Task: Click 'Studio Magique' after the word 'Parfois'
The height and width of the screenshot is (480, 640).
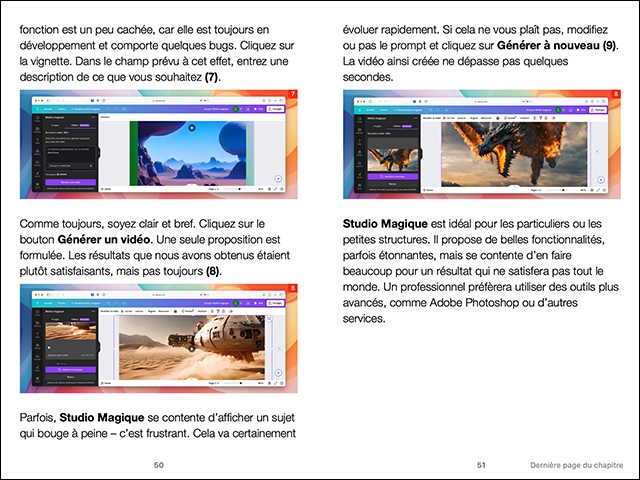Action: pos(102,418)
